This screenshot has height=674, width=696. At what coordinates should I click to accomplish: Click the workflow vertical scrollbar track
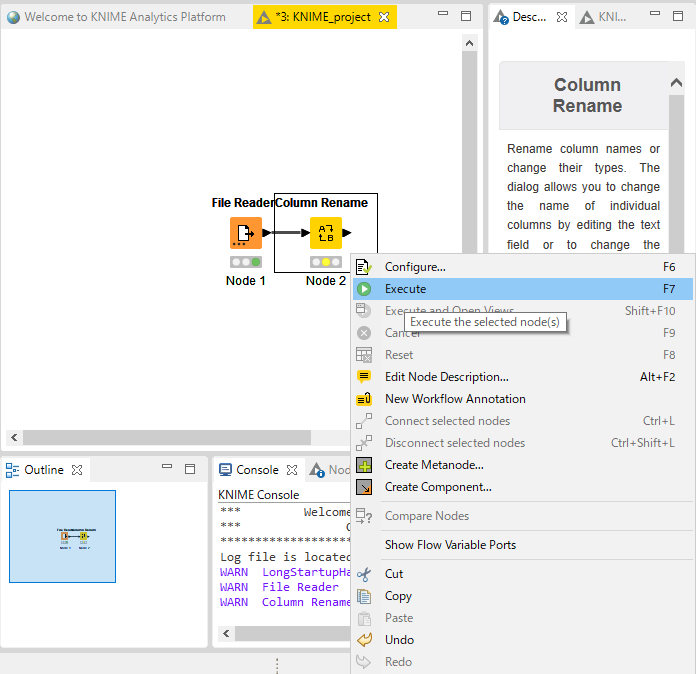[469, 151]
